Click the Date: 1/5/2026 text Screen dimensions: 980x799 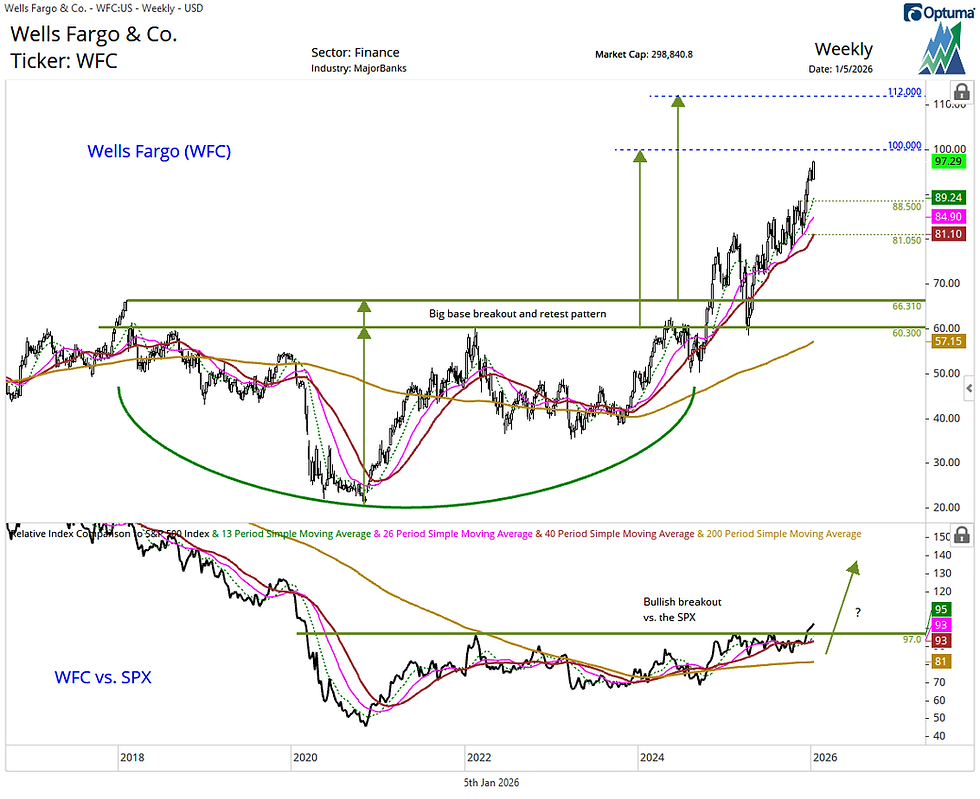point(840,69)
